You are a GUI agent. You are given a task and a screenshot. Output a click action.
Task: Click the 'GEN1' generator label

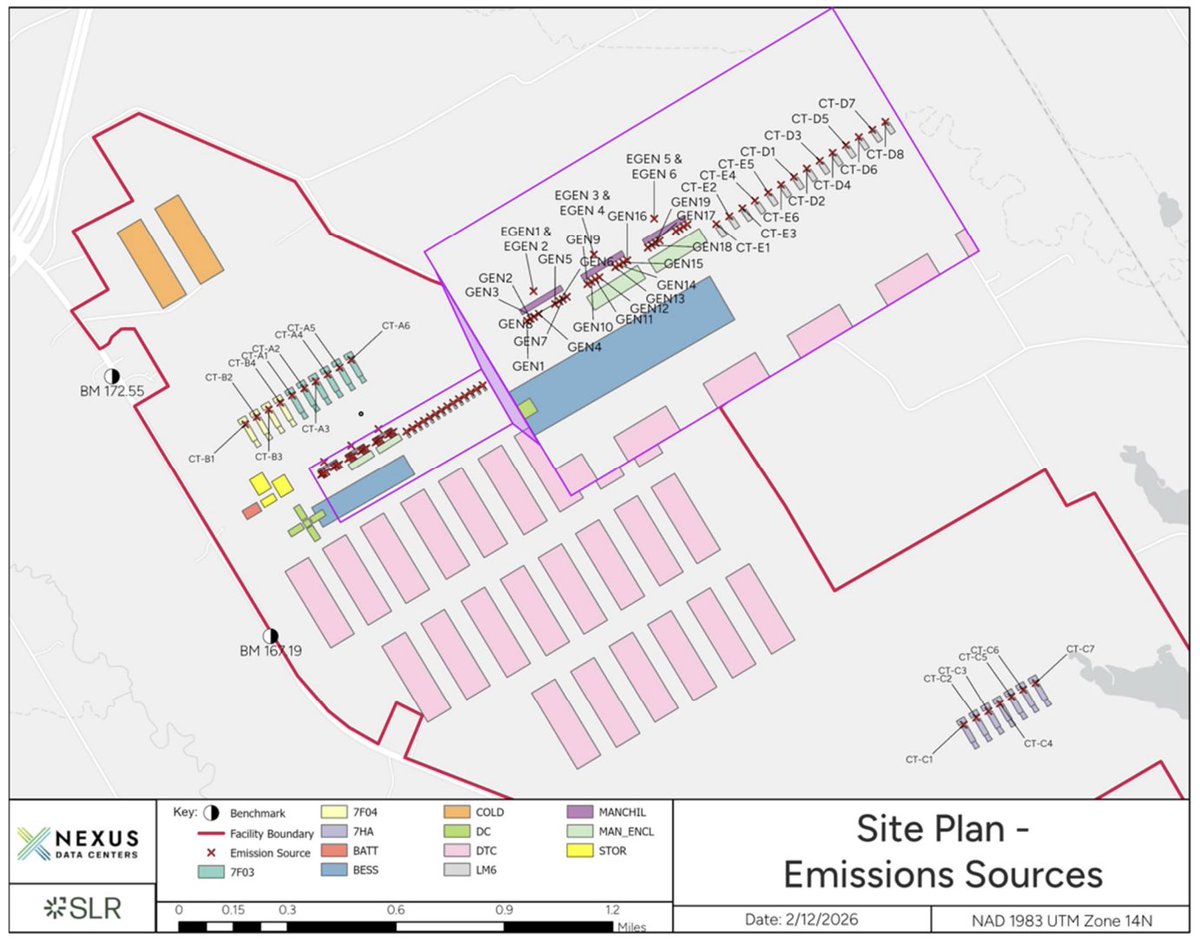click(x=528, y=367)
